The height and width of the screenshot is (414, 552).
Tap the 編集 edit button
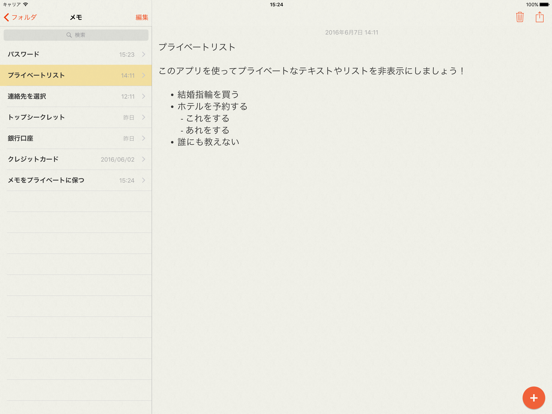coord(142,17)
